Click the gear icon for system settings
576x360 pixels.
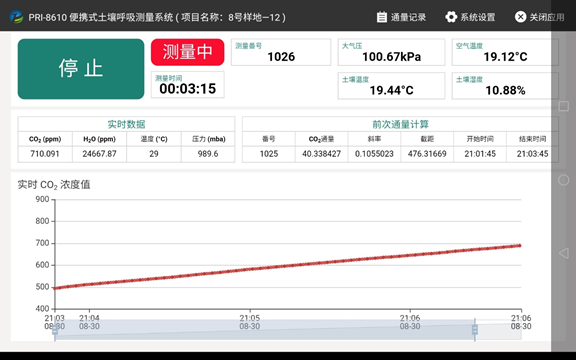[451, 17]
